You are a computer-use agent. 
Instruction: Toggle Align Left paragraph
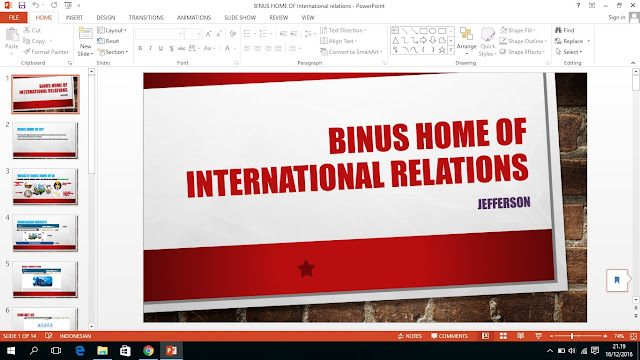coord(247,48)
